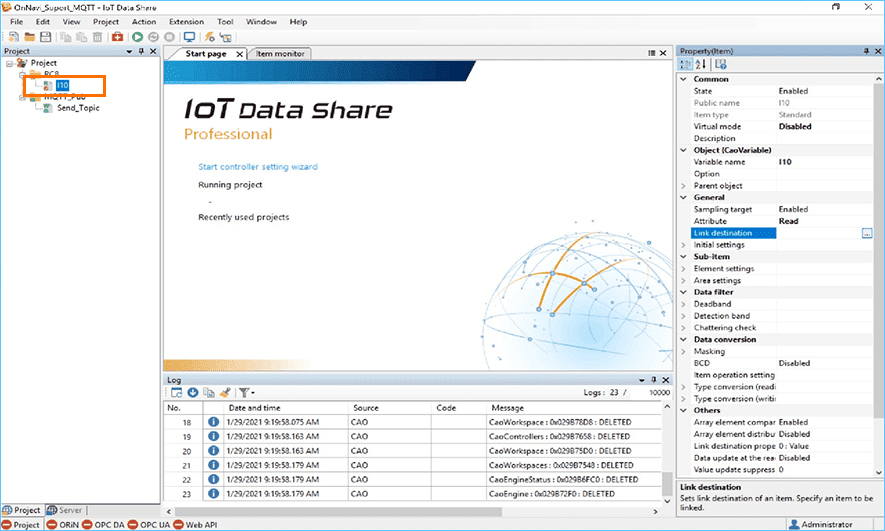This screenshot has width=885, height=531.
Task: Click the Message column header in Log
Action: 573,407
